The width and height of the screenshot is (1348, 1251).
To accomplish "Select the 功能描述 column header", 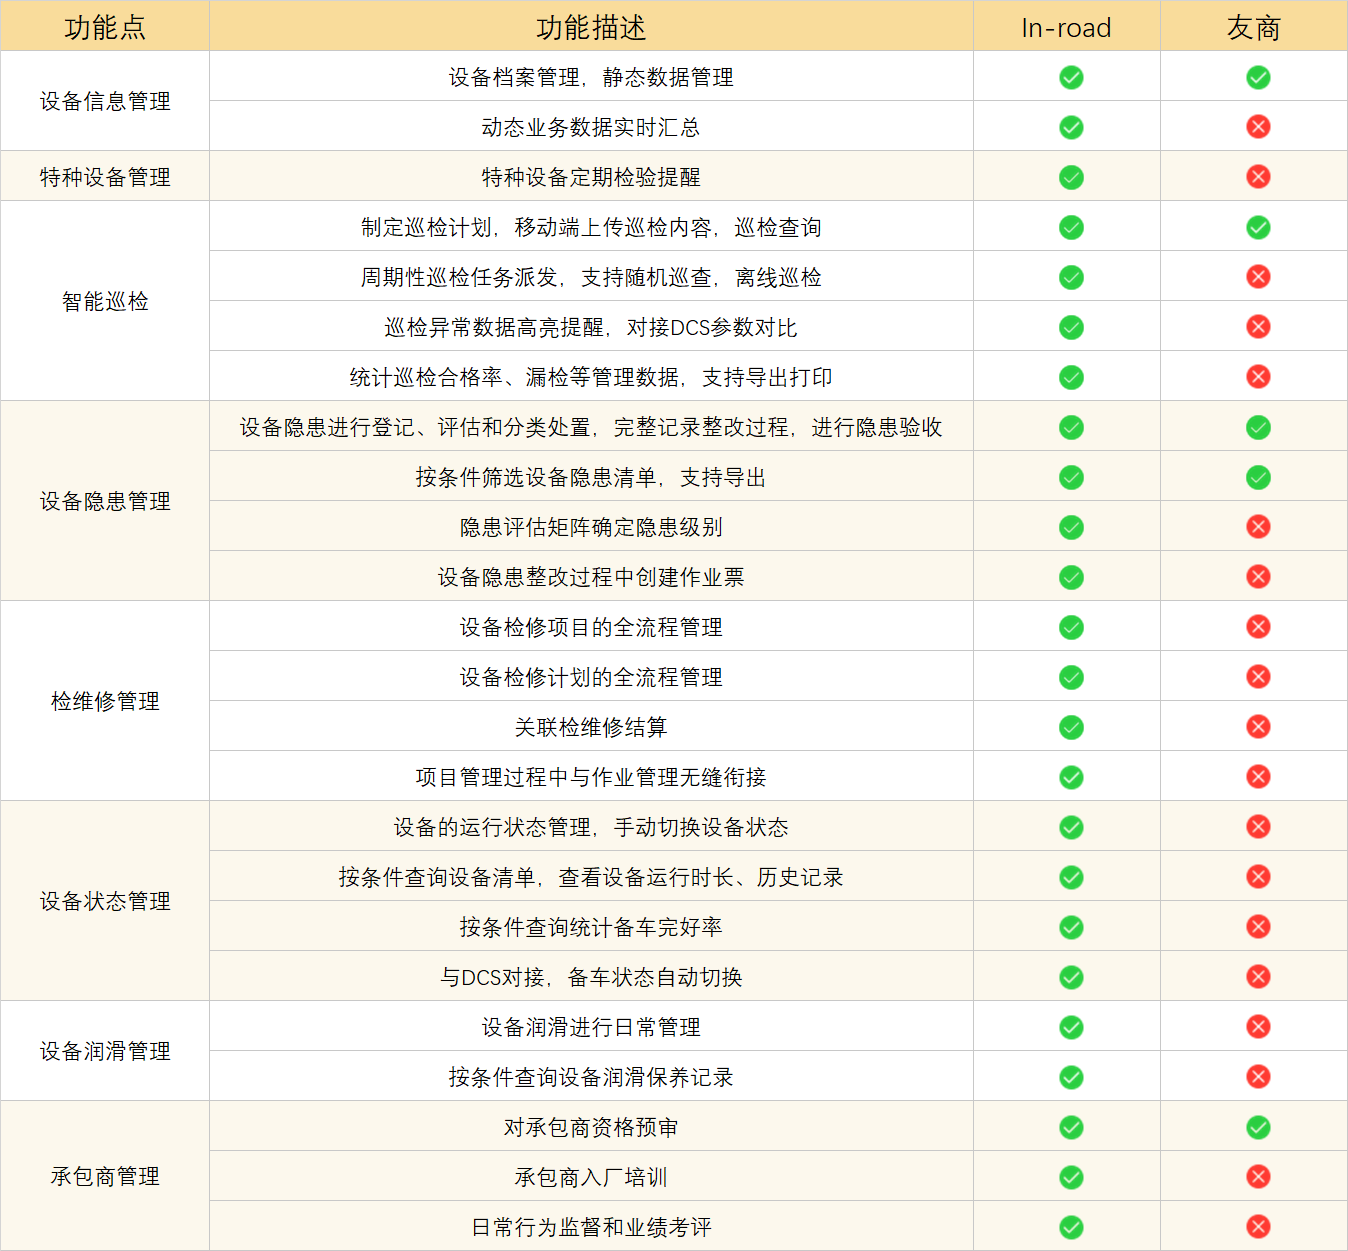I will click(591, 27).
